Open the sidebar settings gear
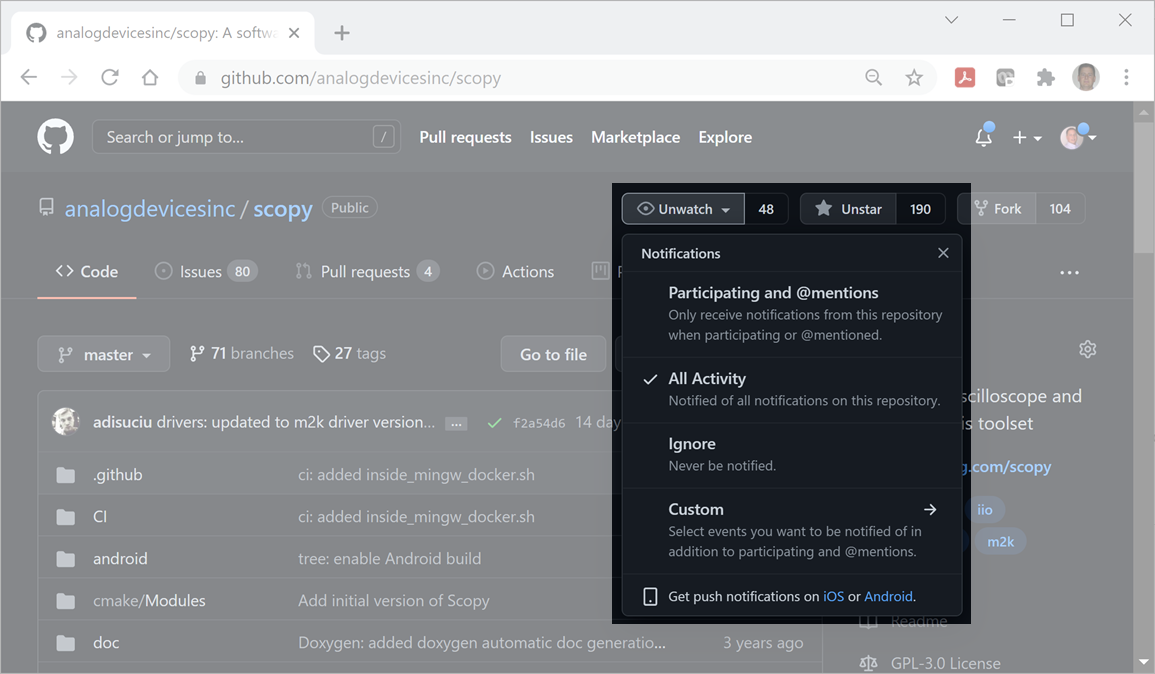Viewport: 1155px width, 674px height. click(1087, 348)
